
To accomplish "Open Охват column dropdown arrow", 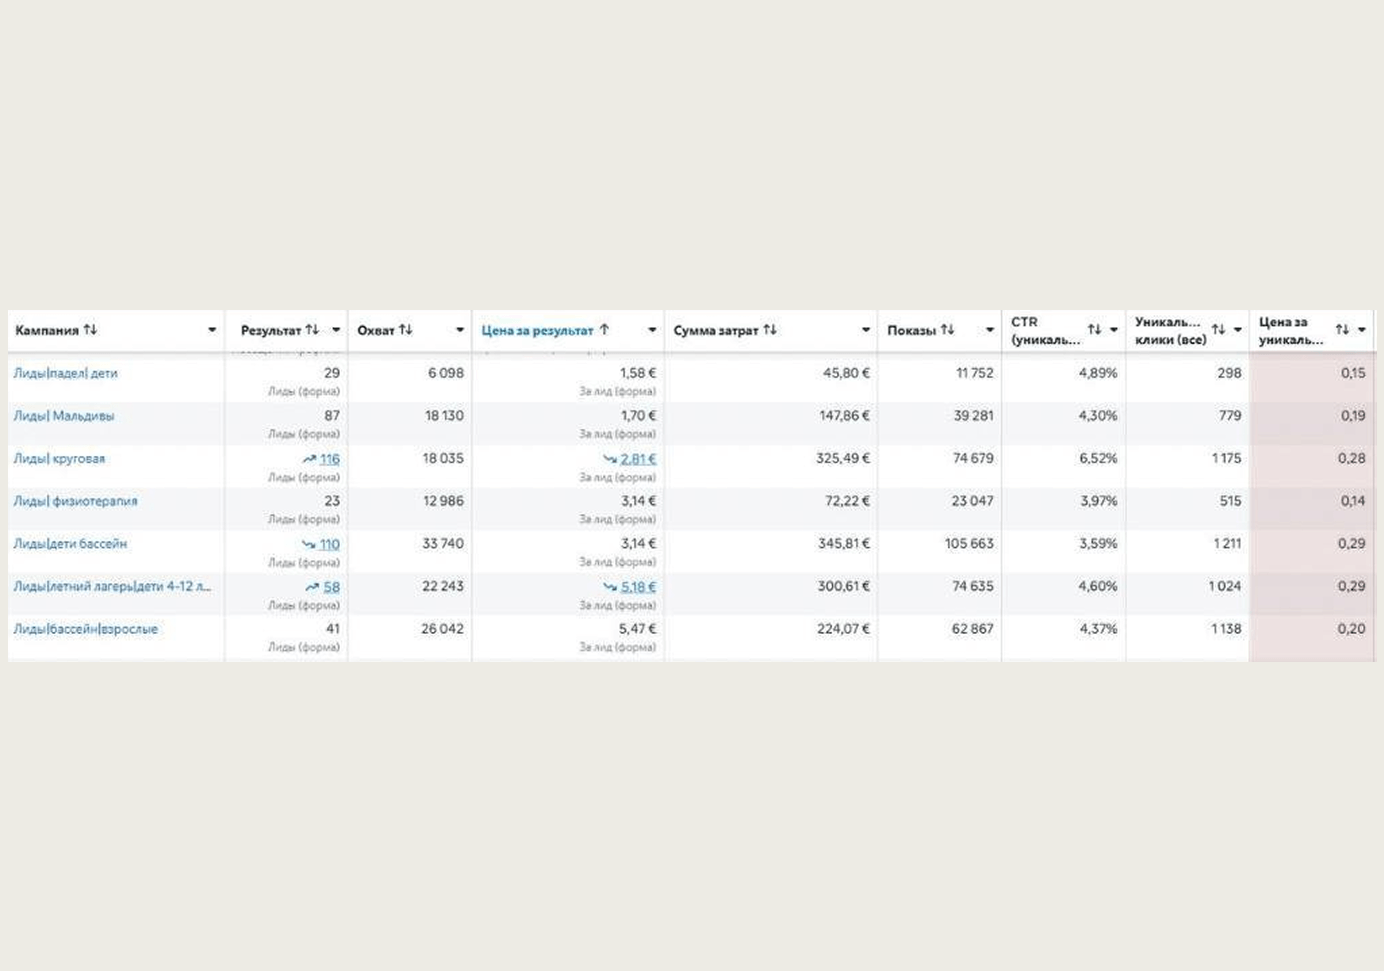I will 460,330.
